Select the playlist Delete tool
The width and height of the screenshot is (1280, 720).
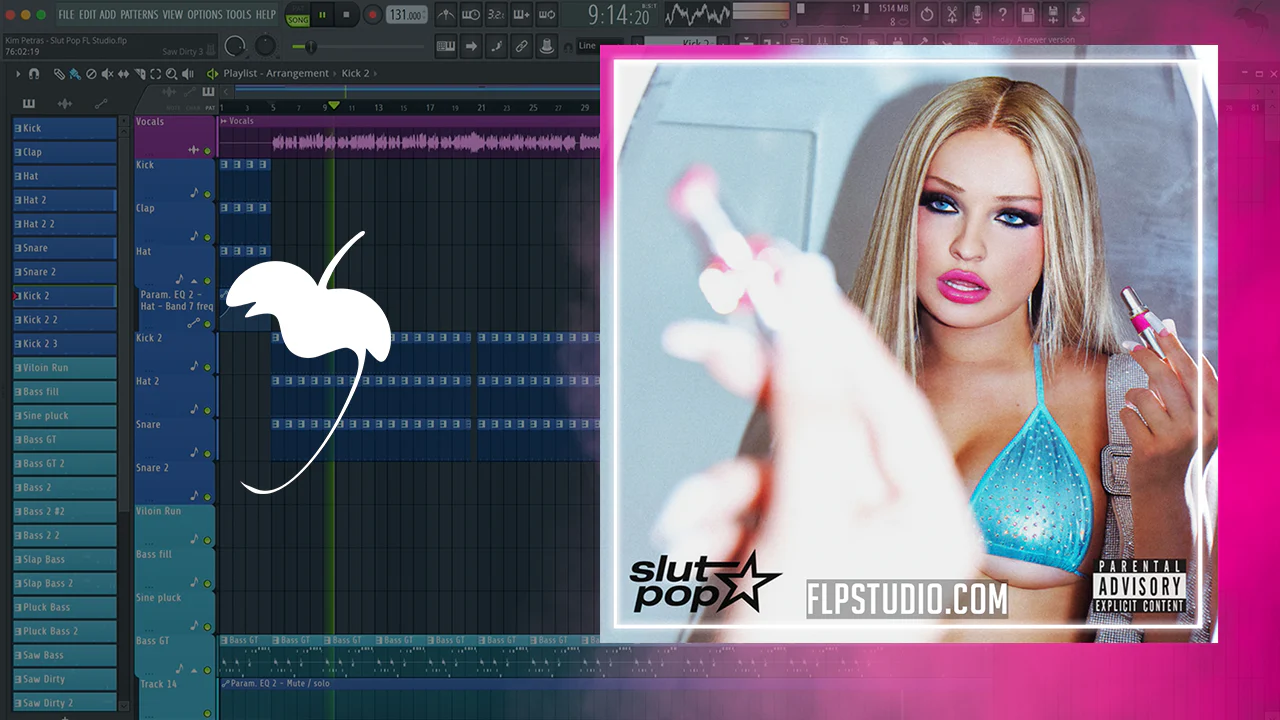(91, 74)
